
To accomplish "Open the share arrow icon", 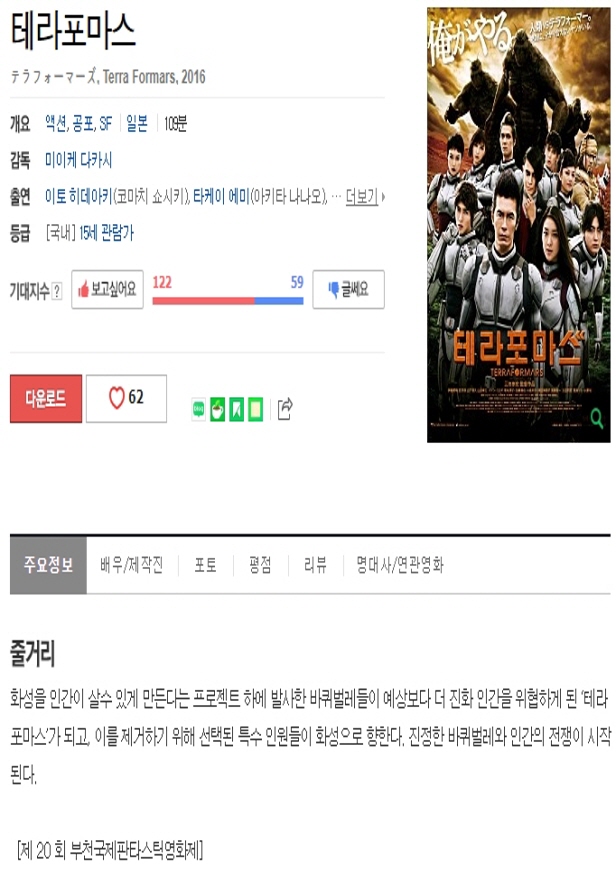I will [285, 409].
